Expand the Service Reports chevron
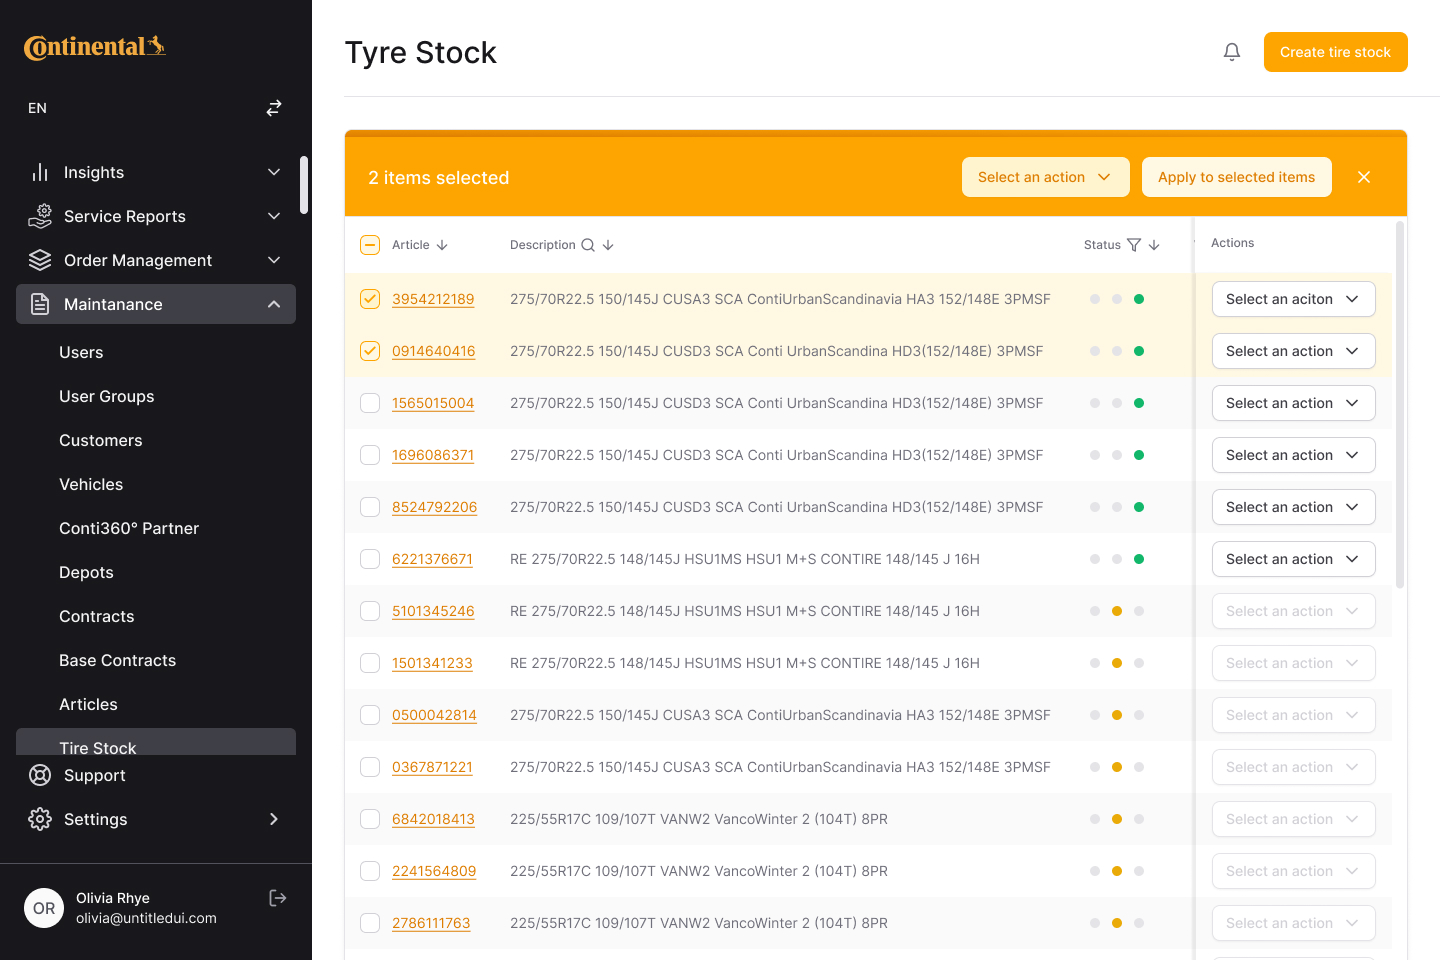 tap(274, 216)
